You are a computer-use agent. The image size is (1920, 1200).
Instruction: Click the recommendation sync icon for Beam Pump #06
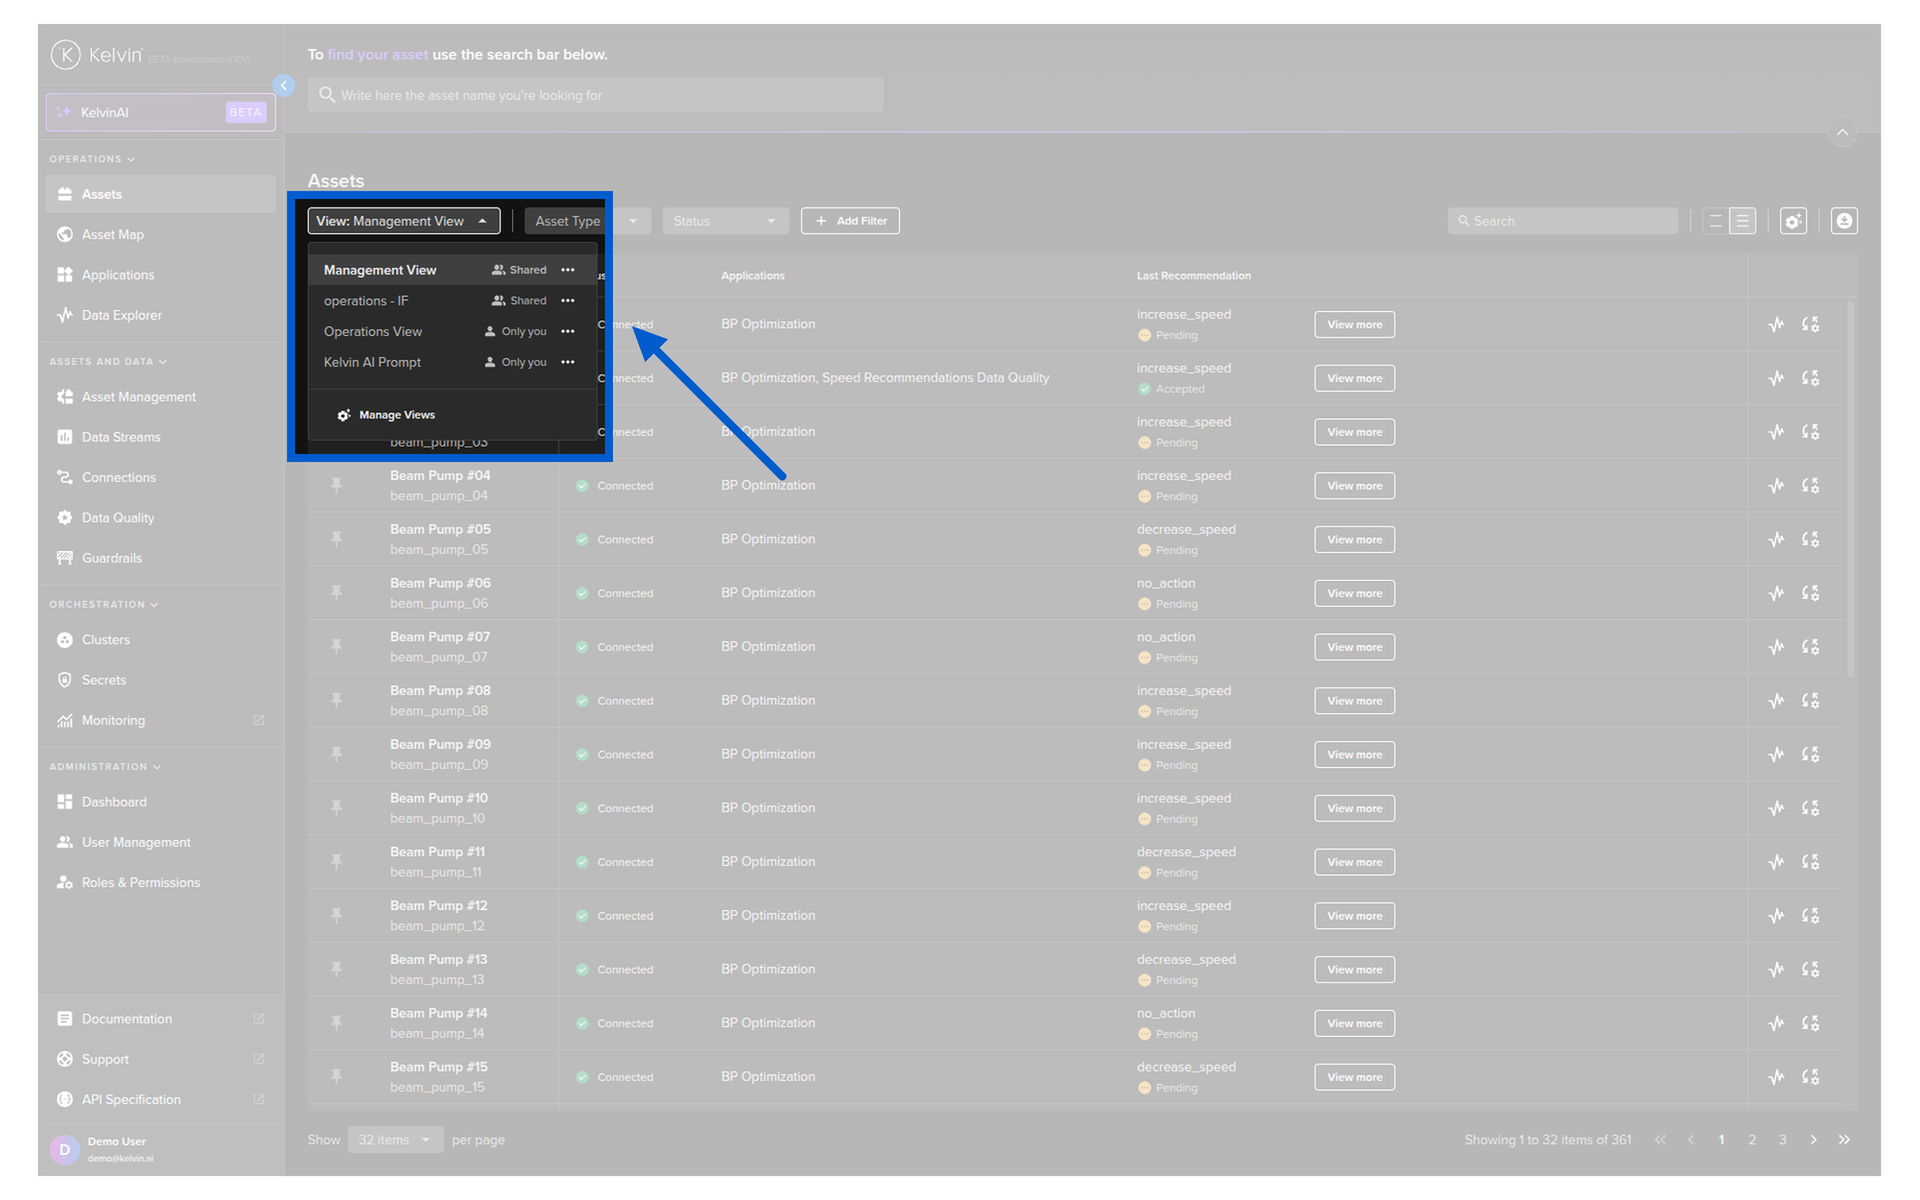1810,593
